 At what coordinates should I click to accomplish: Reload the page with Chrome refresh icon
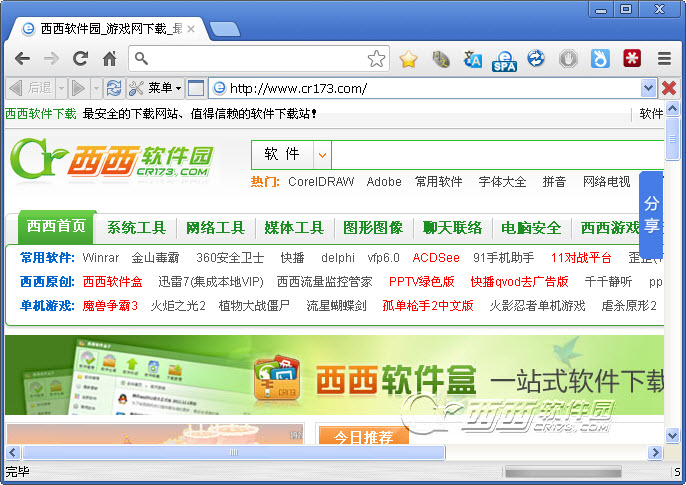click(x=80, y=58)
